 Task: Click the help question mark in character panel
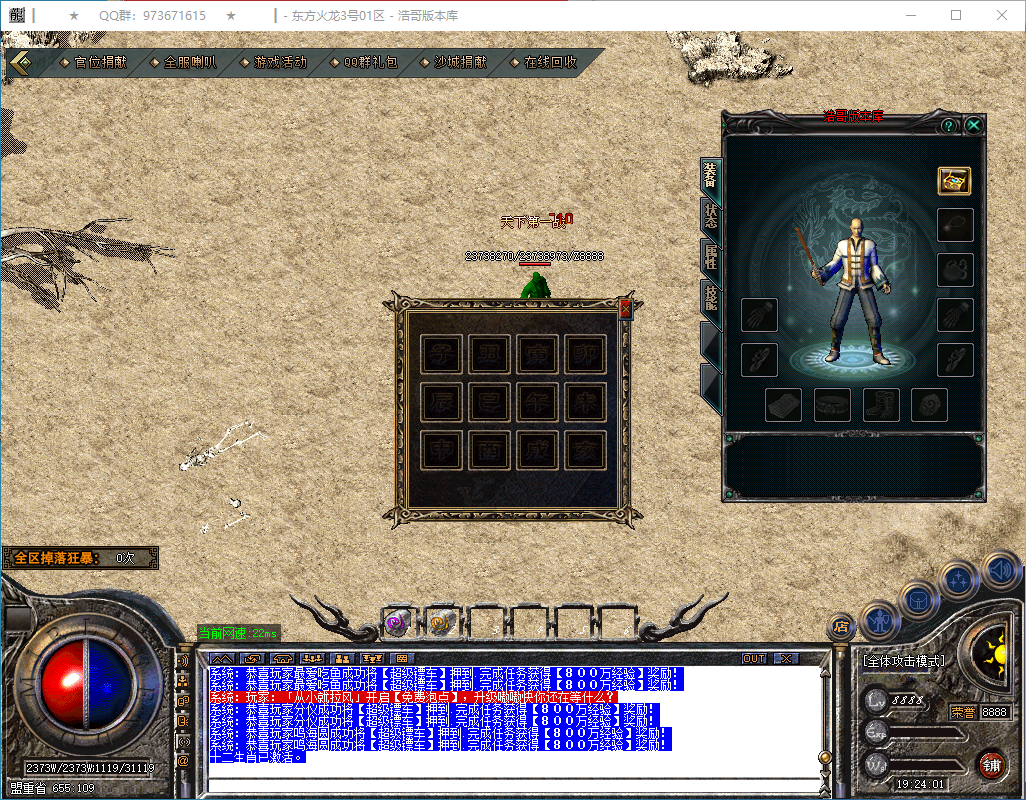point(948,126)
